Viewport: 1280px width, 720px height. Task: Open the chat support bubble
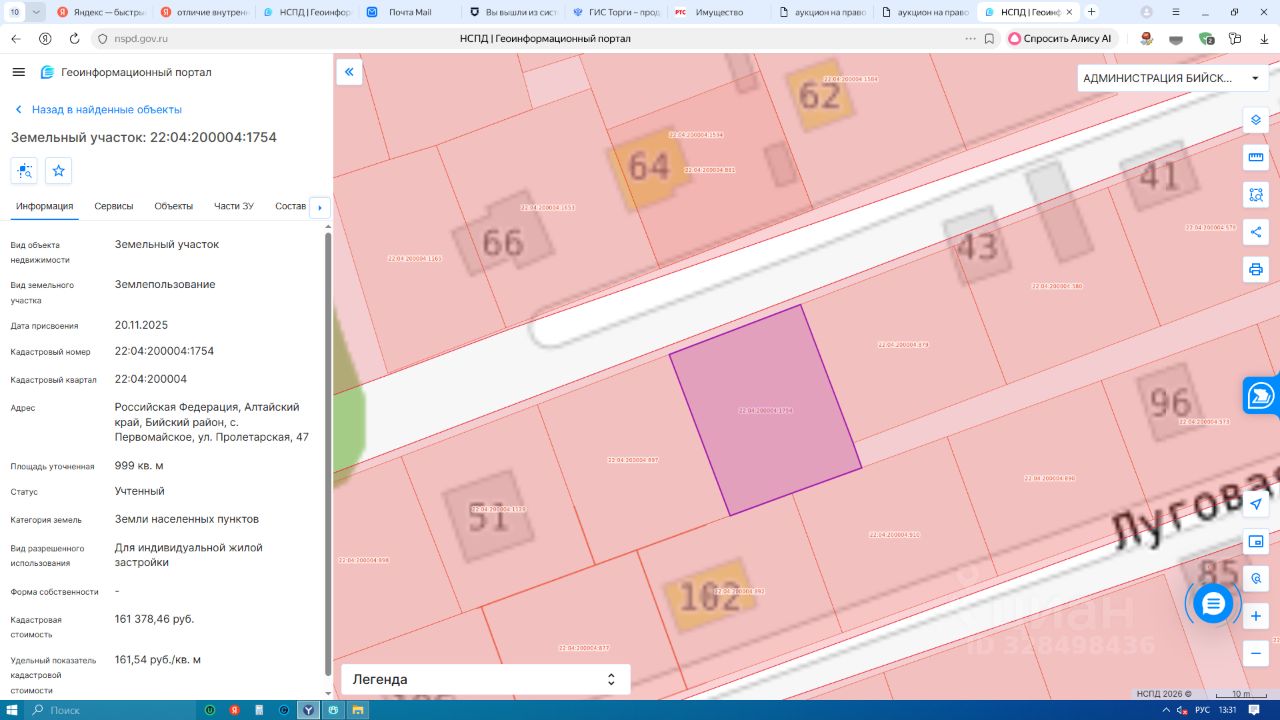(x=1212, y=603)
